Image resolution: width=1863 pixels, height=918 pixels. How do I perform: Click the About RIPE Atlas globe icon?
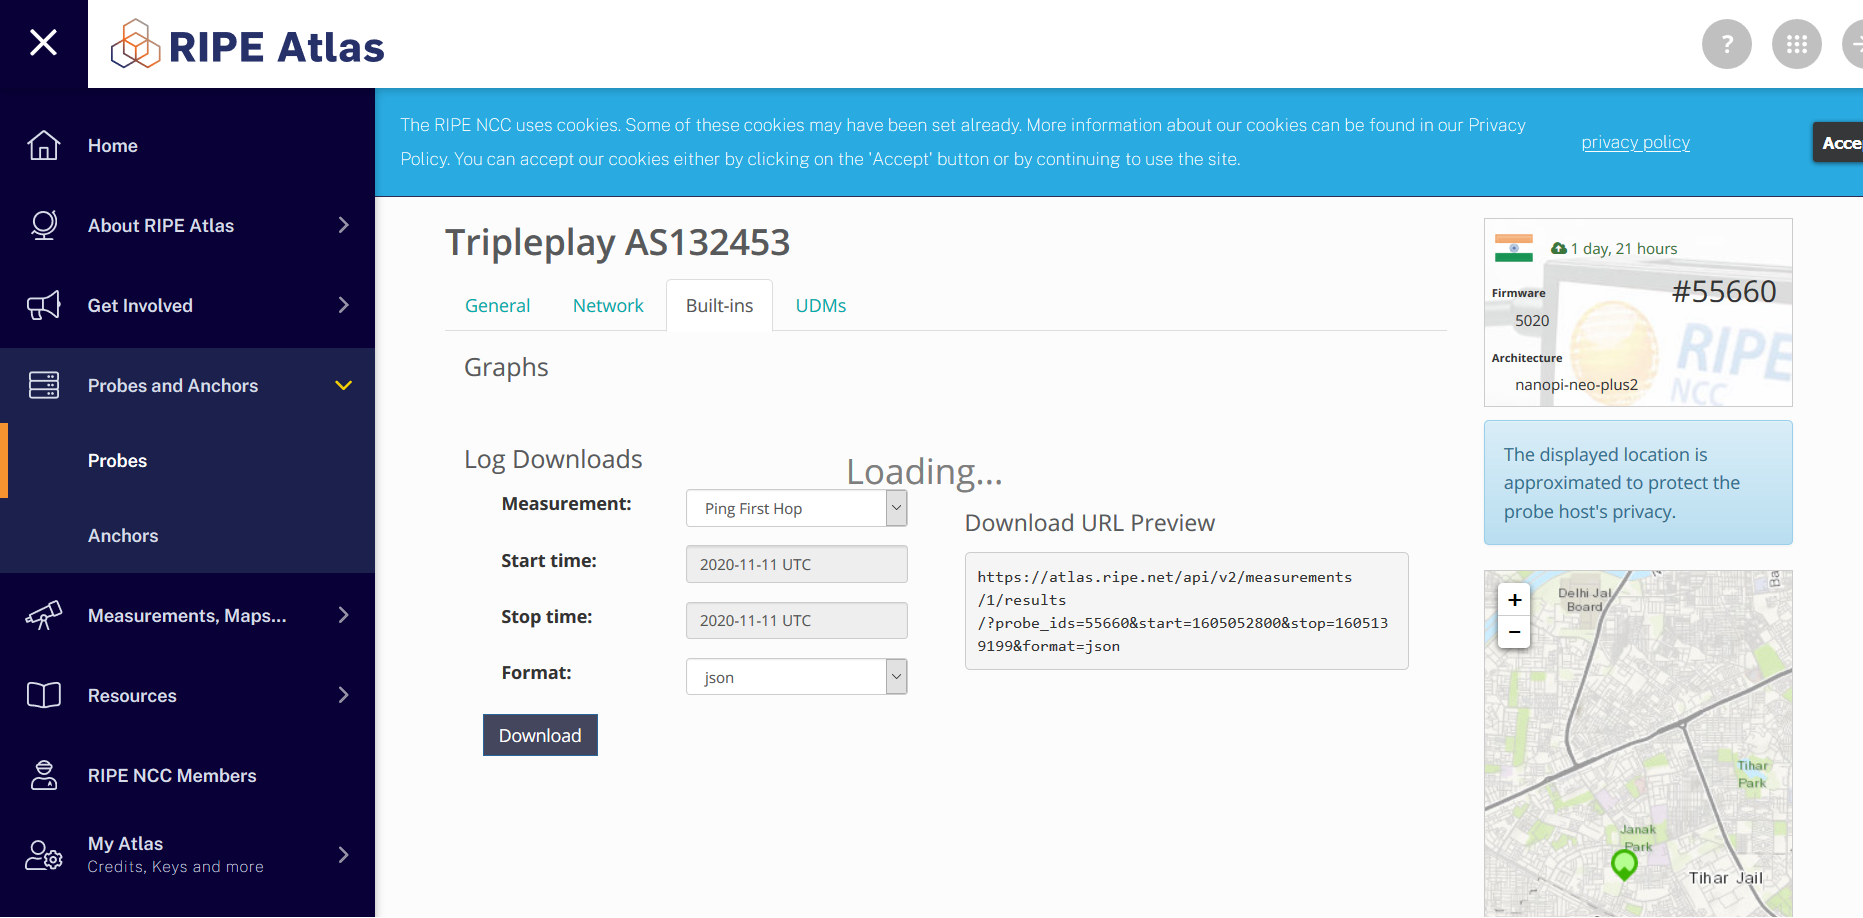pyautogui.click(x=44, y=225)
